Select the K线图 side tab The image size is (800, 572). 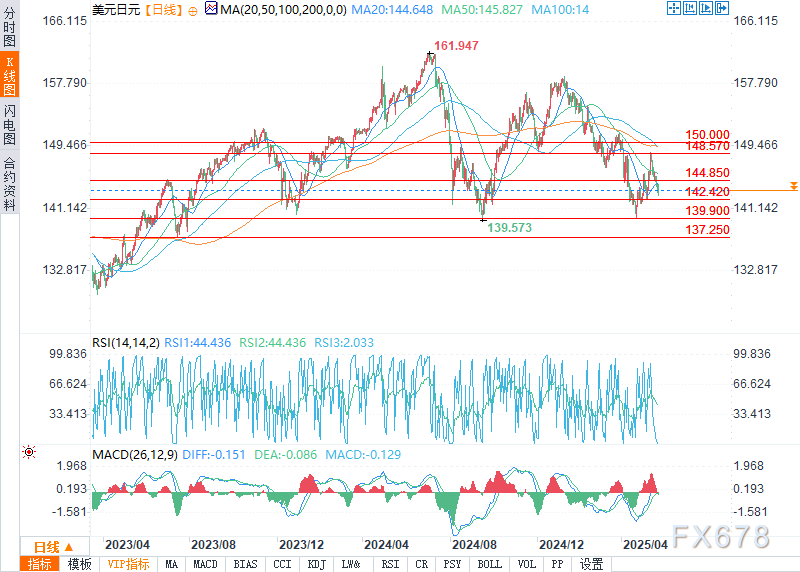click(x=9, y=77)
